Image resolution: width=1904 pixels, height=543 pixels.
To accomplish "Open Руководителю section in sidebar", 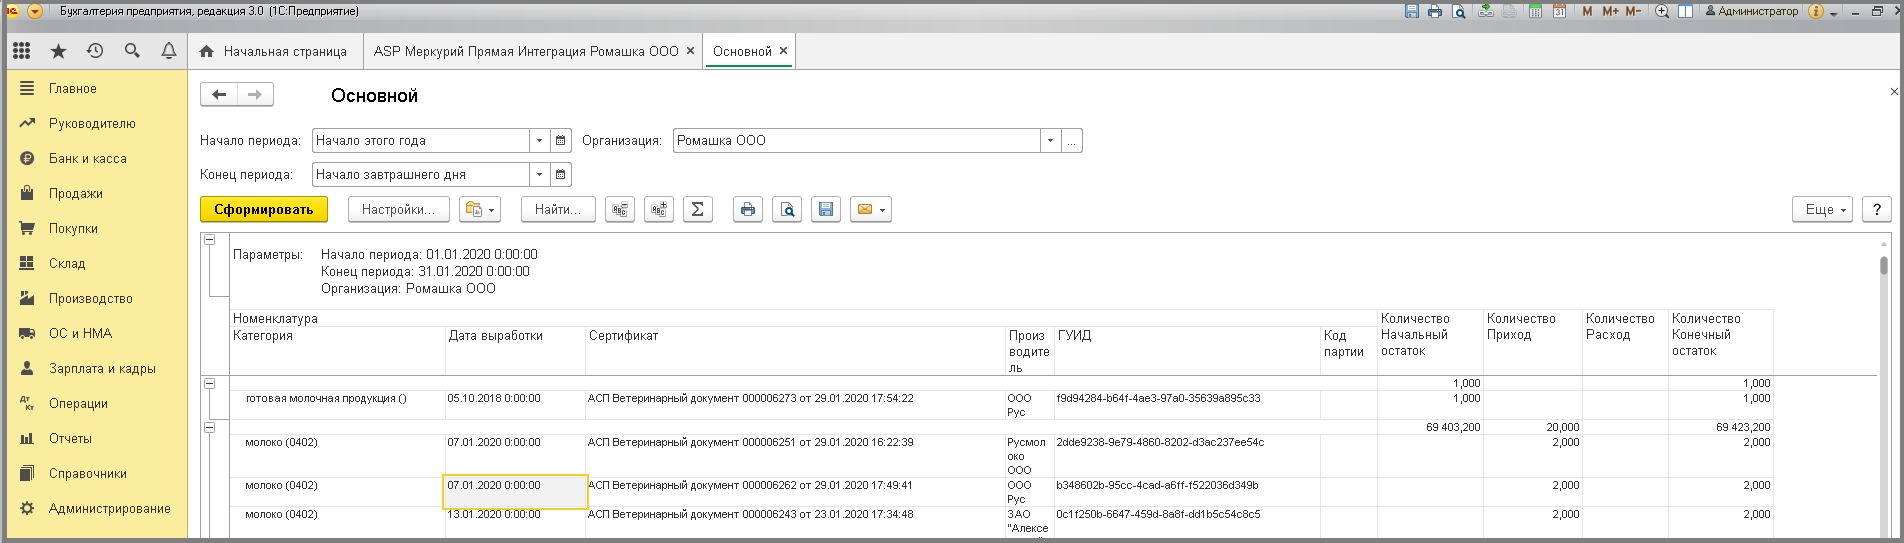I will [x=97, y=123].
